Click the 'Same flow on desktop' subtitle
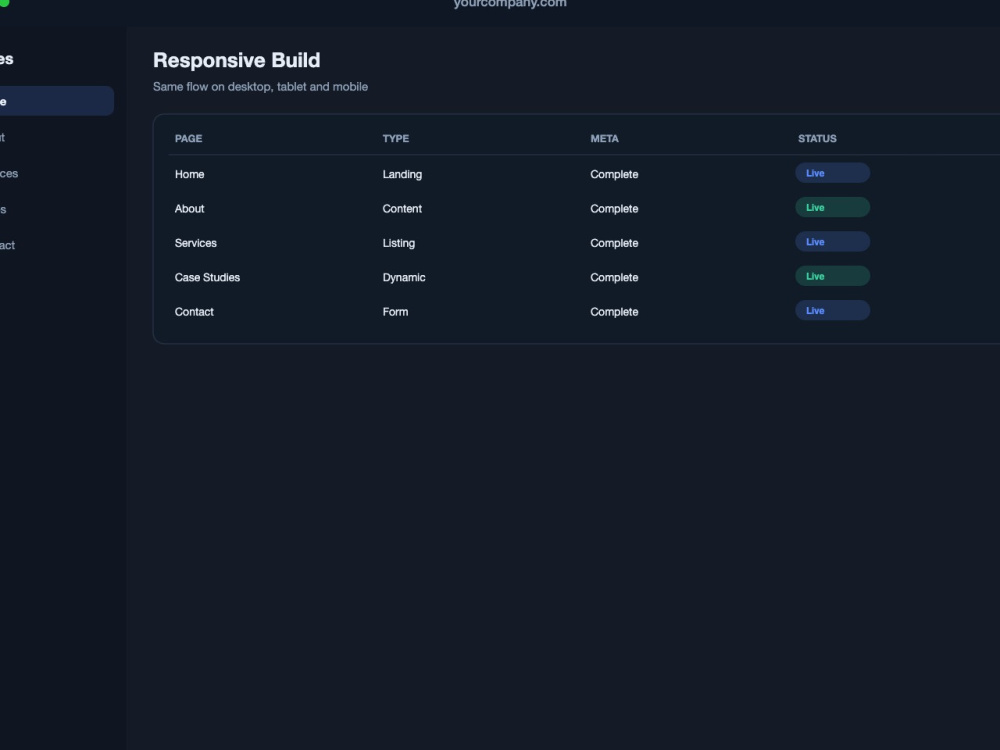1000x750 pixels. [260, 87]
